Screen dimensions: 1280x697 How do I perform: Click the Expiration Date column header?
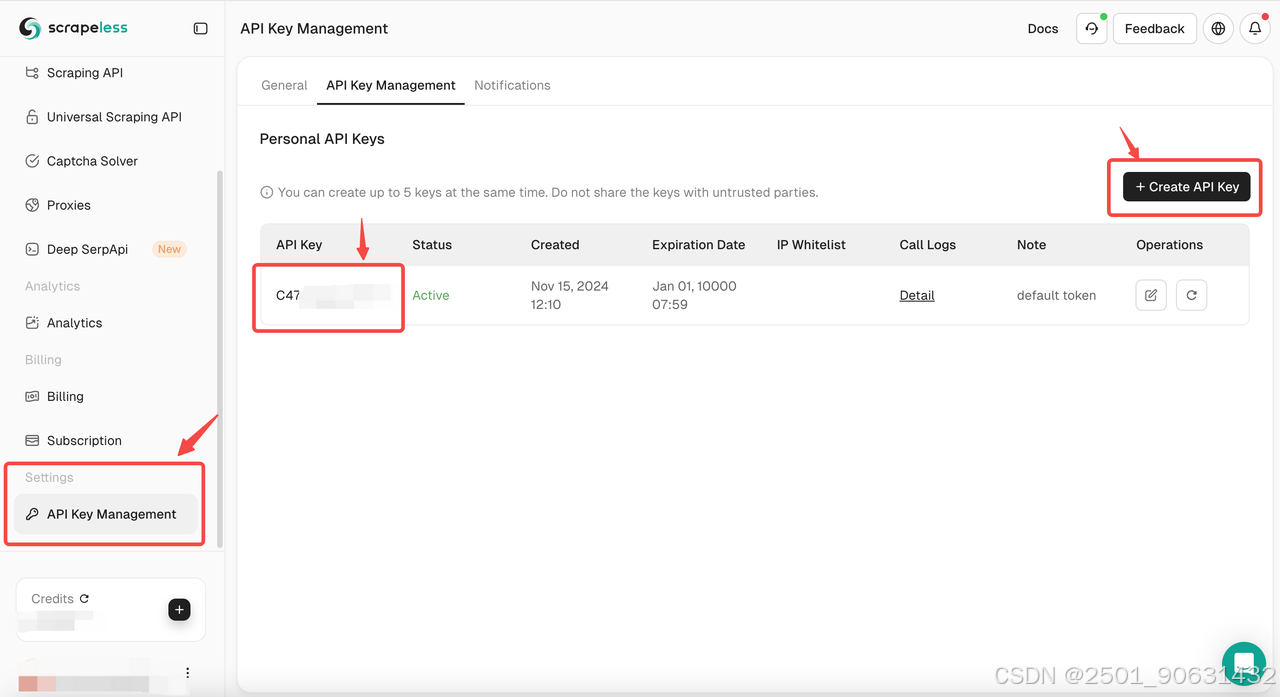698,245
